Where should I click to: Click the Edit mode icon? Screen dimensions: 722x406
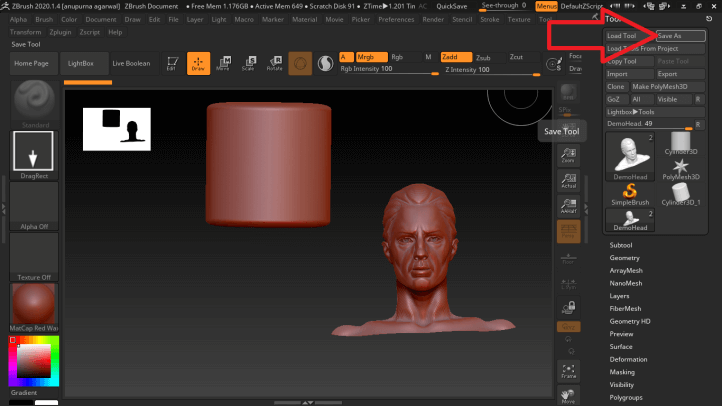pyautogui.click(x=172, y=63)
